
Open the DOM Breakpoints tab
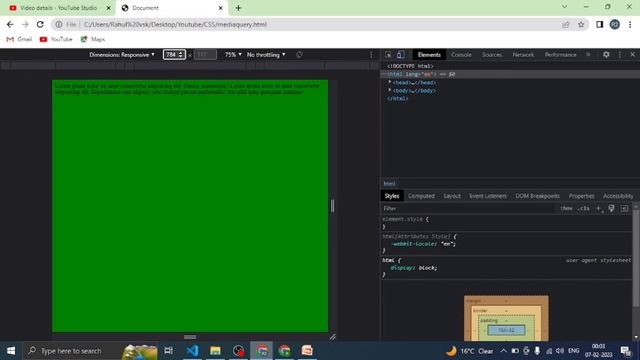pos(537,196)
